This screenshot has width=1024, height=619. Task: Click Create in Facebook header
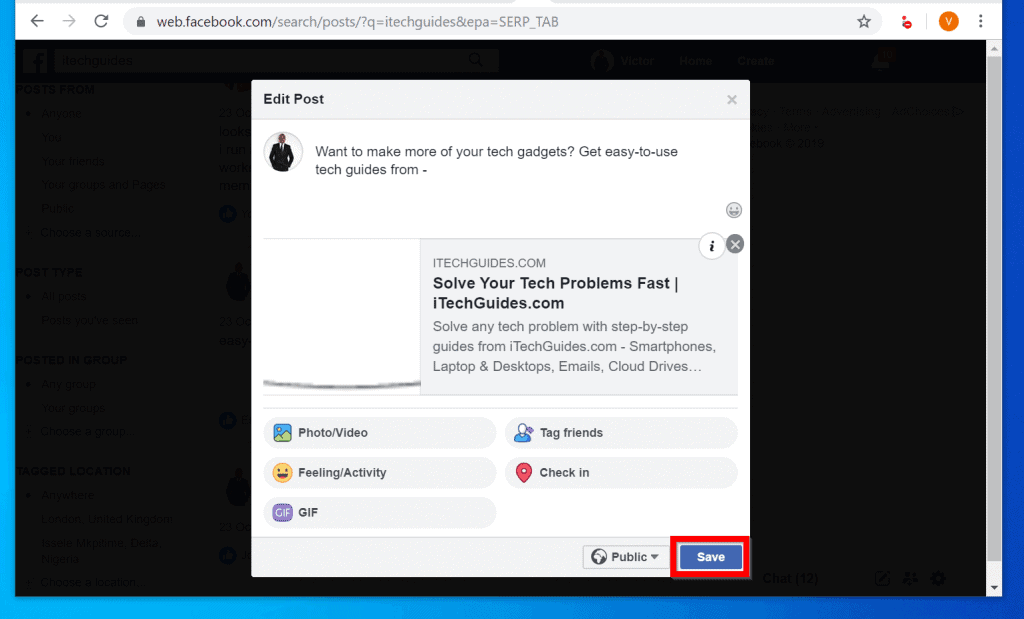(x=756, y=61)
